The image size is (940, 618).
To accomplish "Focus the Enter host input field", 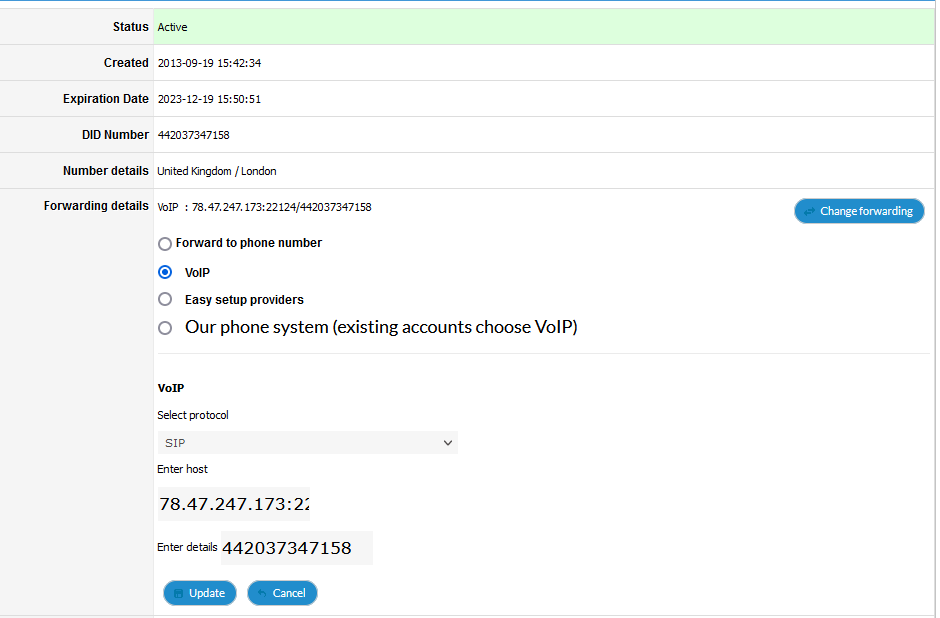I will (x=234, y=504).
